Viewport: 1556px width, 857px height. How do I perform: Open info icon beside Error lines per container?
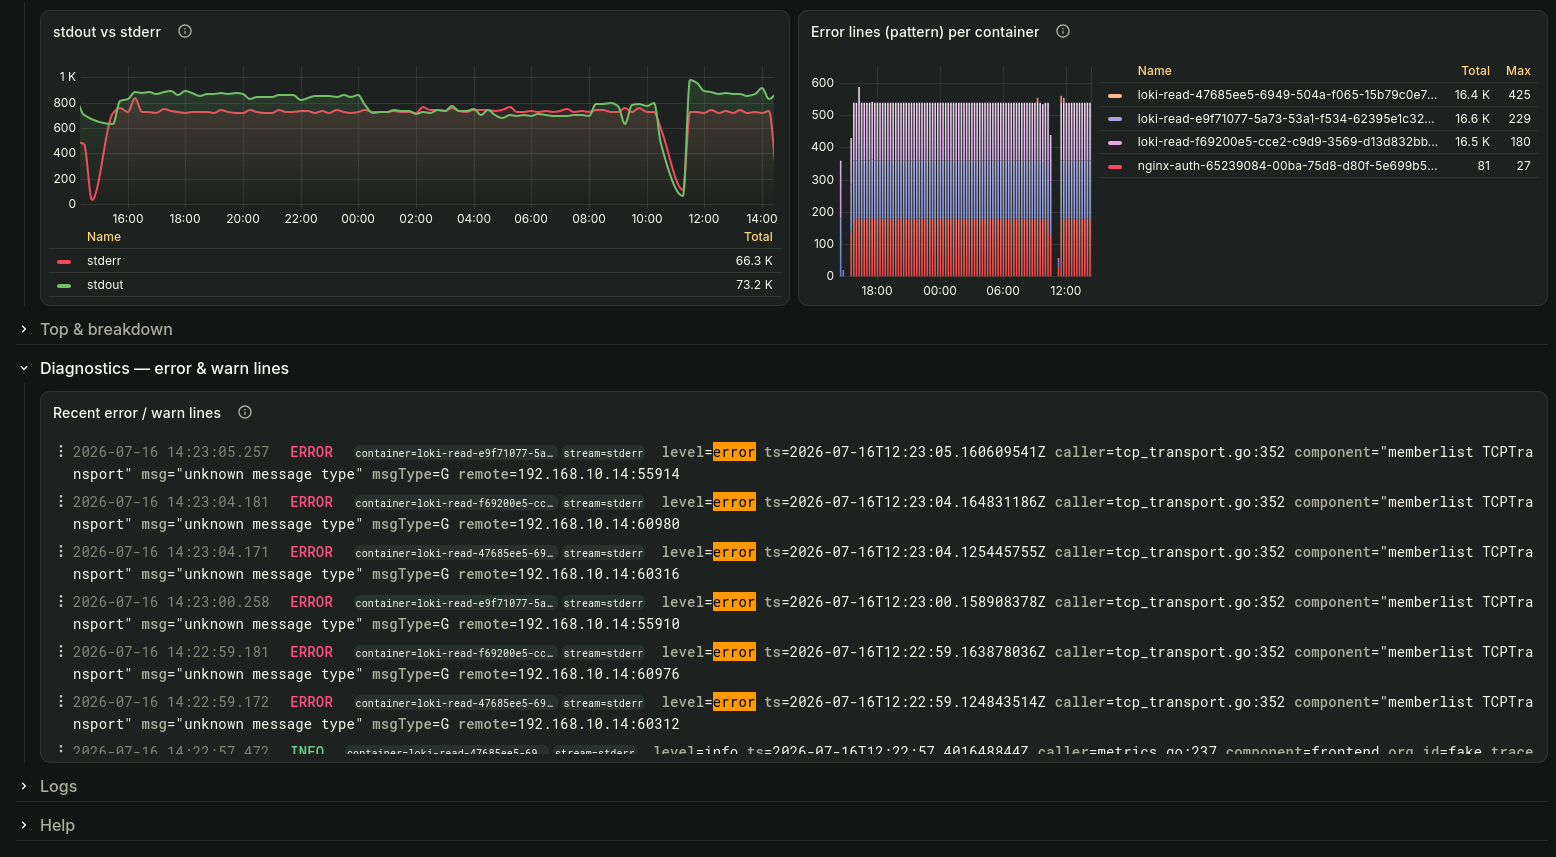tap(1063, 31)
